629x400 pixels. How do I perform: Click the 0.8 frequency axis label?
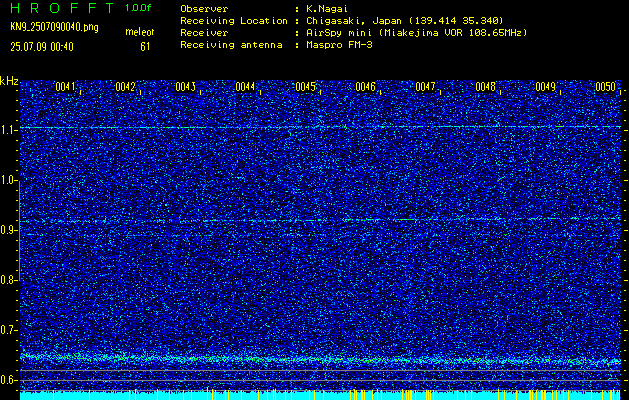tap(8, 280)
